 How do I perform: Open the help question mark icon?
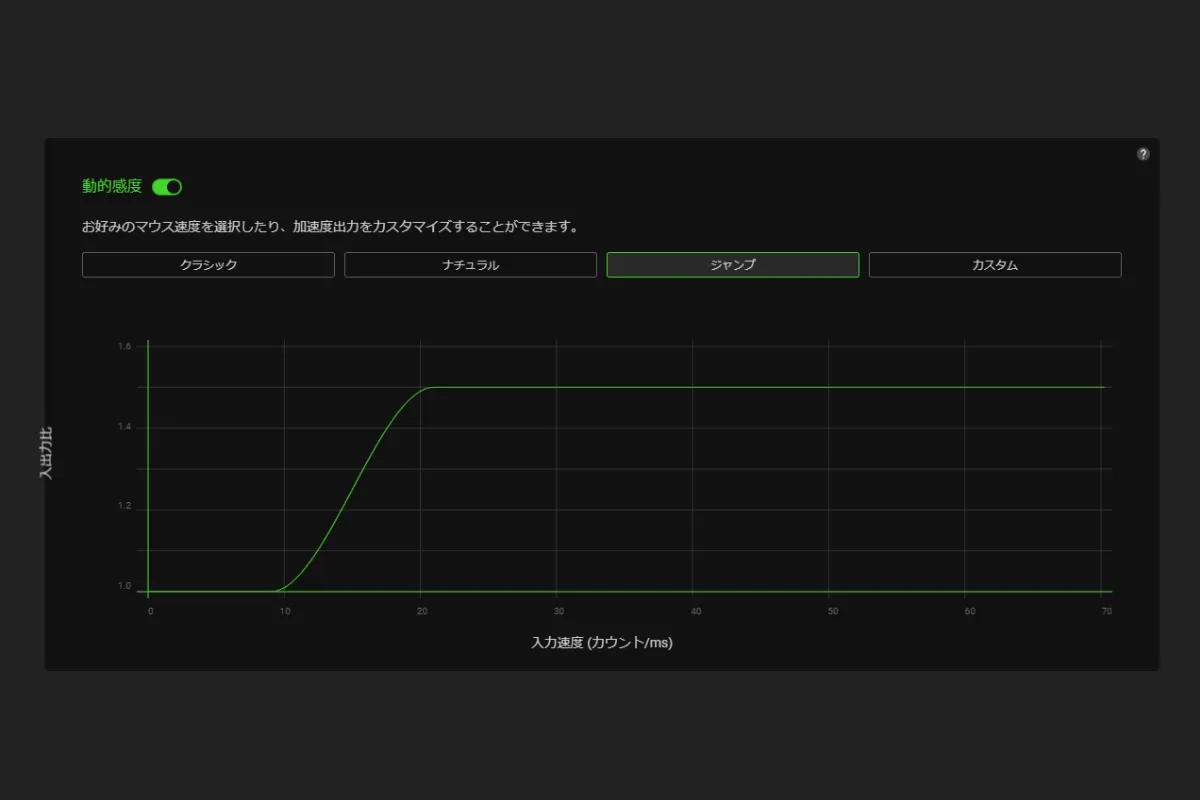pyautogui.click(x=1143, y=154)
